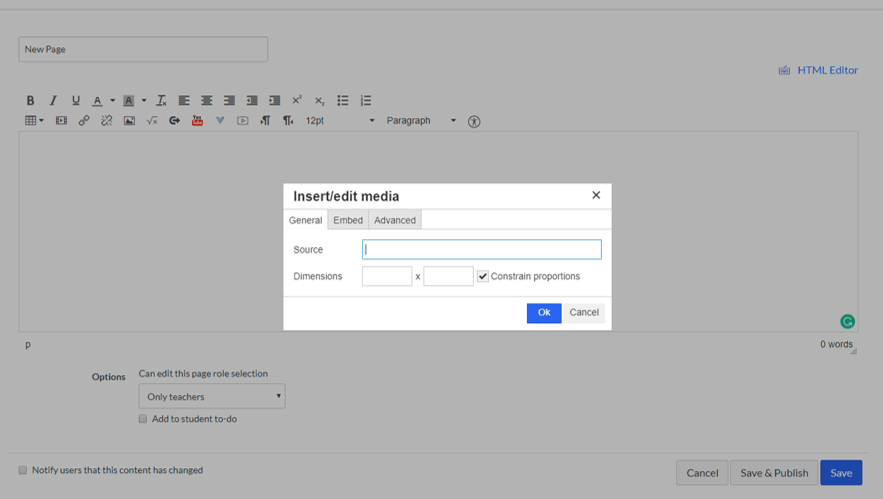This screenshot has width=883, height=499.
Task: Click the embed image icon
Action: 129,121
